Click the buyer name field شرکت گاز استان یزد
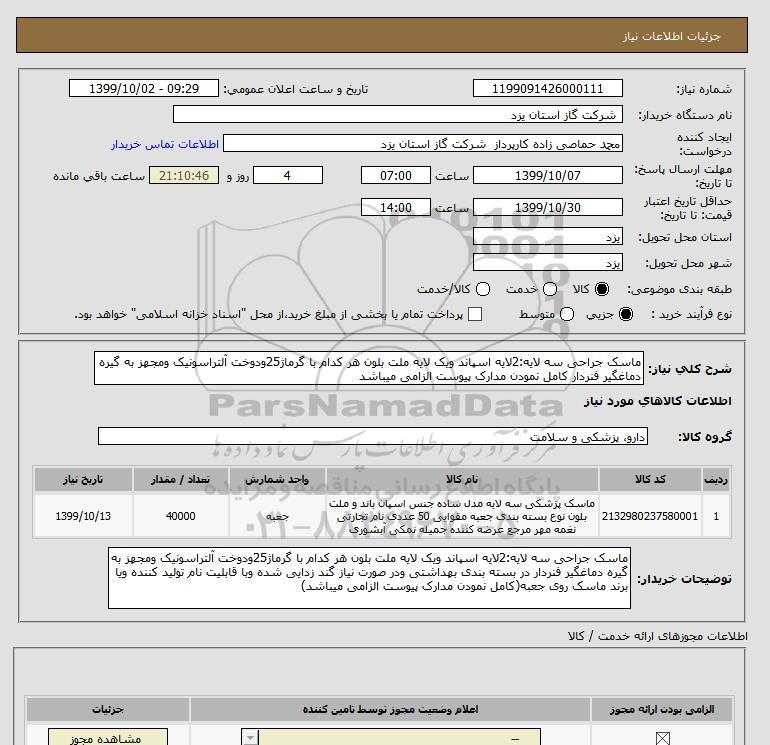The height and width of the screenshot is (745, 770). [398, 115]
